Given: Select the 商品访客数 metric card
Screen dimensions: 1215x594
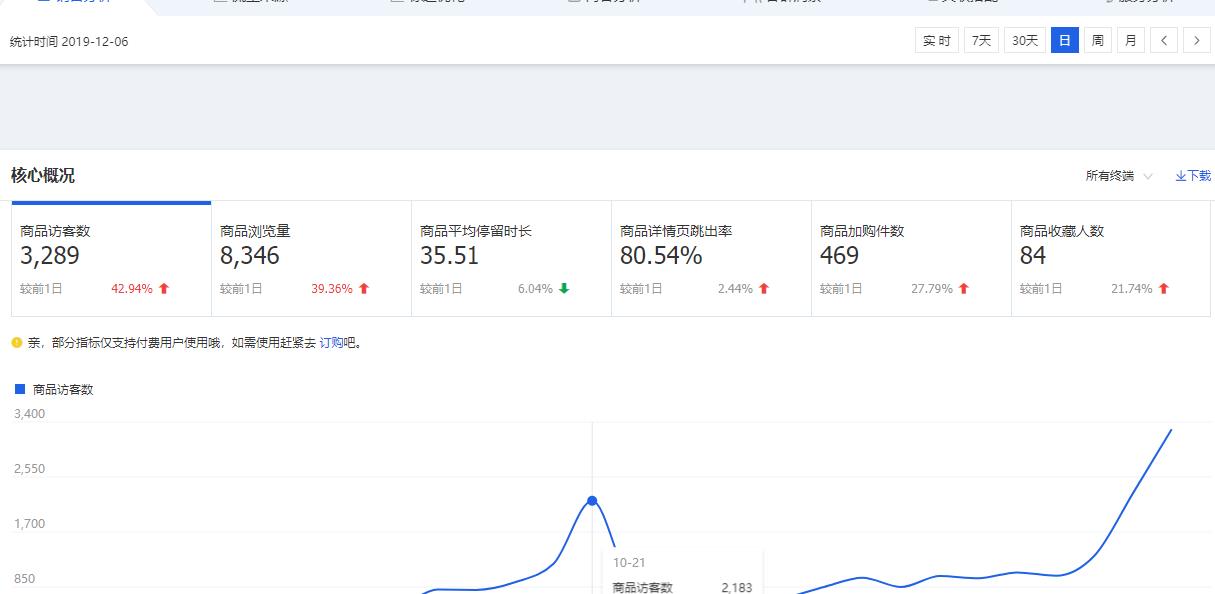Looking at the screenshot, I should pos(111,259).
